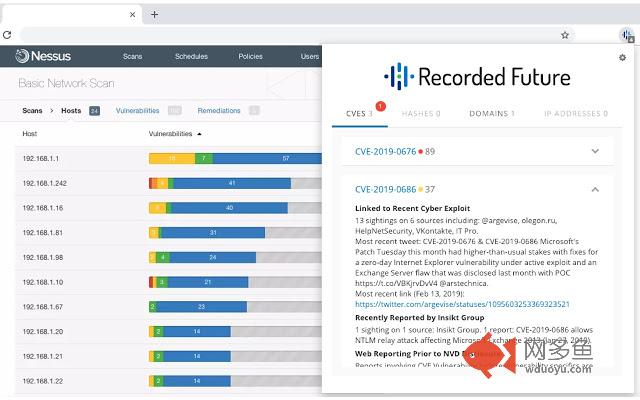This screenshot has width=640, height=400.
Task: Sort by Vulnerabilities column arrow
Action: 199,134
